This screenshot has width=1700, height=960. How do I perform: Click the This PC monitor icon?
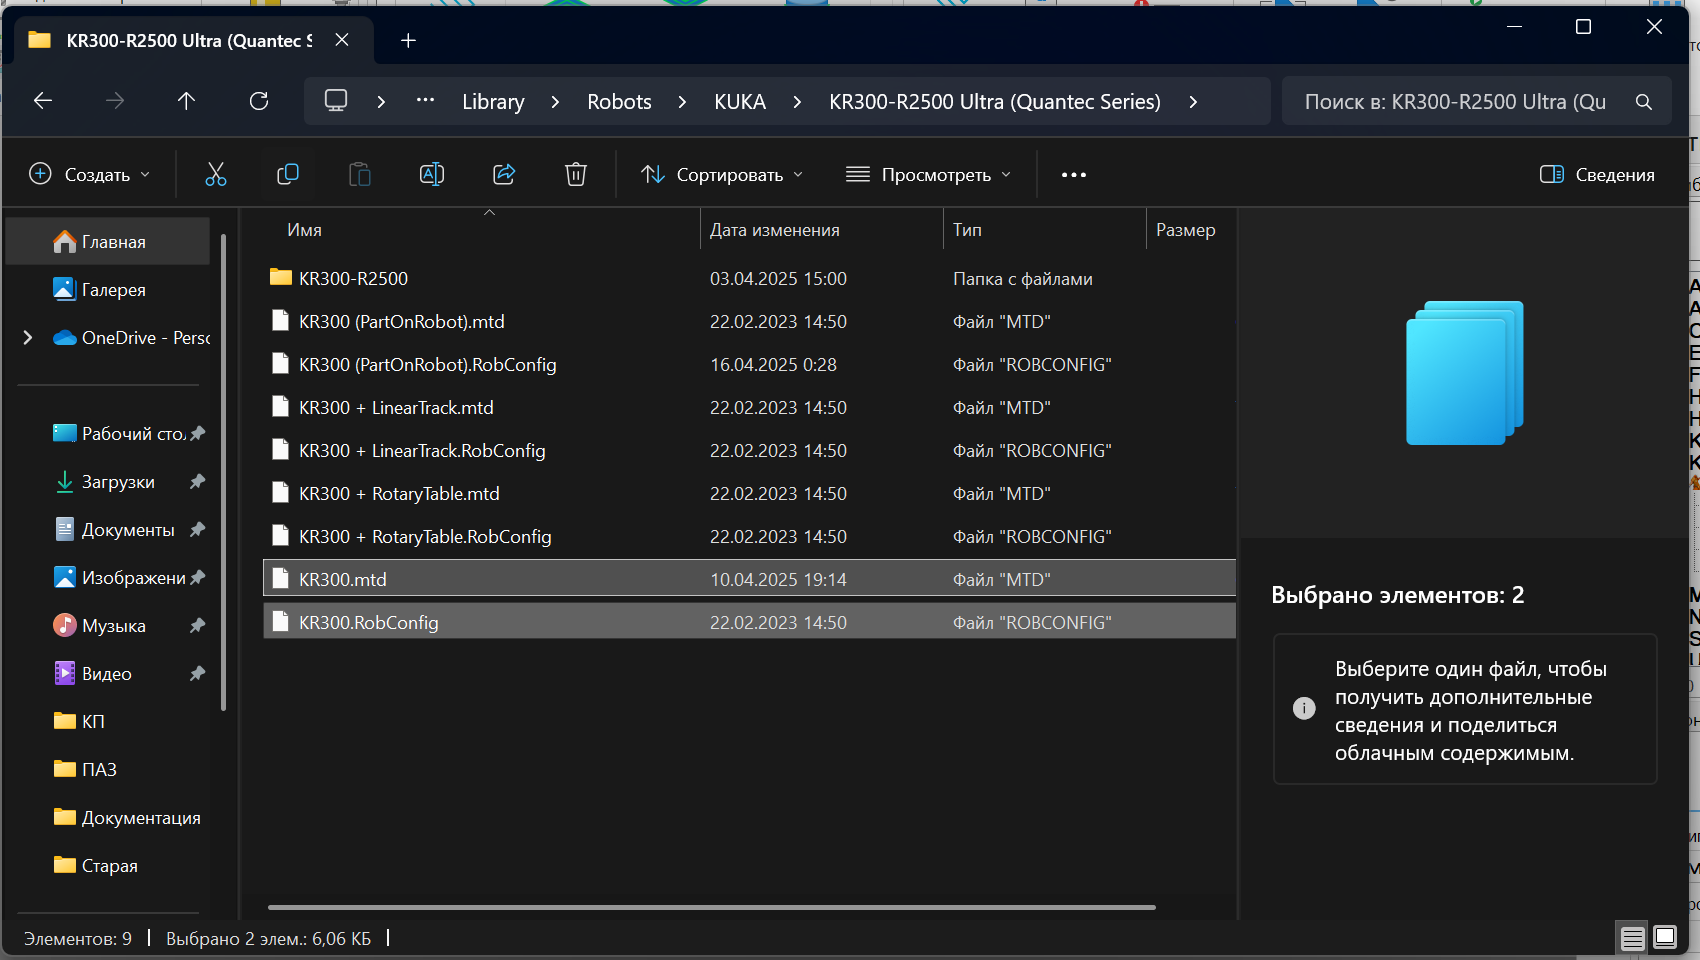pyautogui.click(x=336, y=101)
